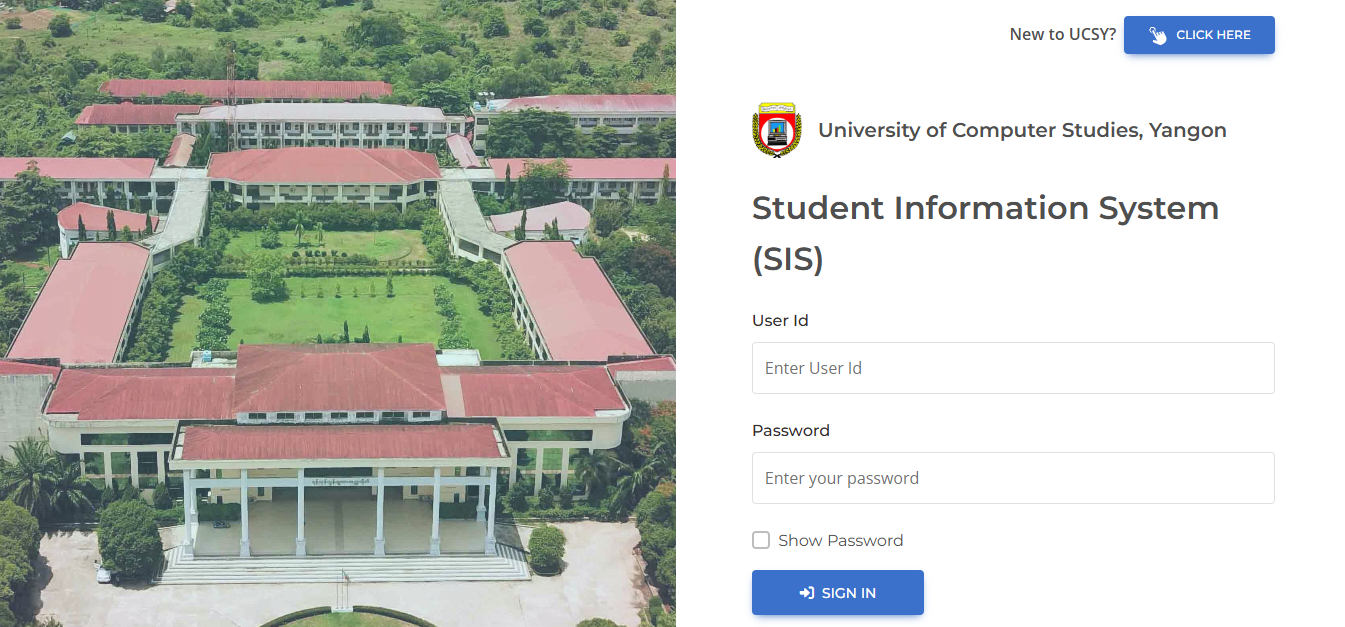Focus the Enter your password field
Image resolution: width=1345 pixels, height=627 pixels.
coord(1013,478)
